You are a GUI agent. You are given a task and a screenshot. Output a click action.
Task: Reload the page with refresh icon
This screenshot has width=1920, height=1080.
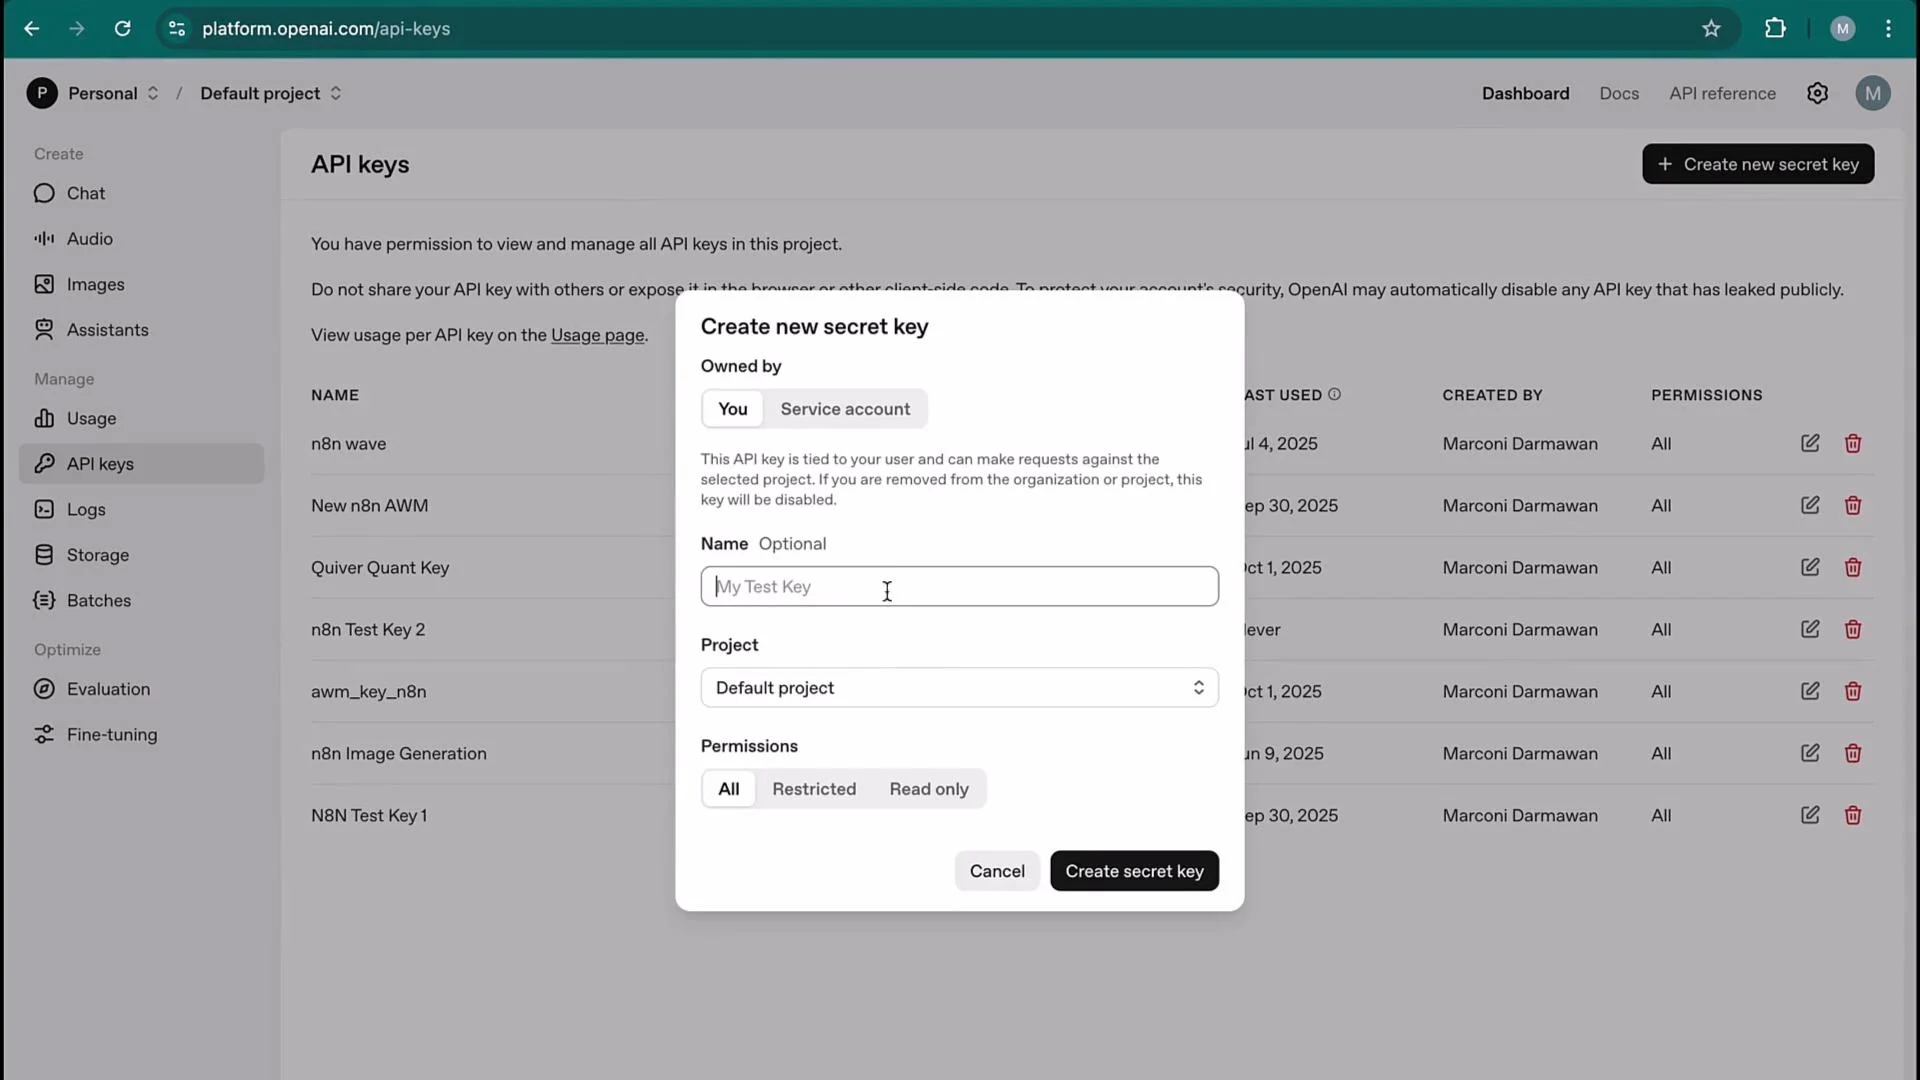[122, 29]
